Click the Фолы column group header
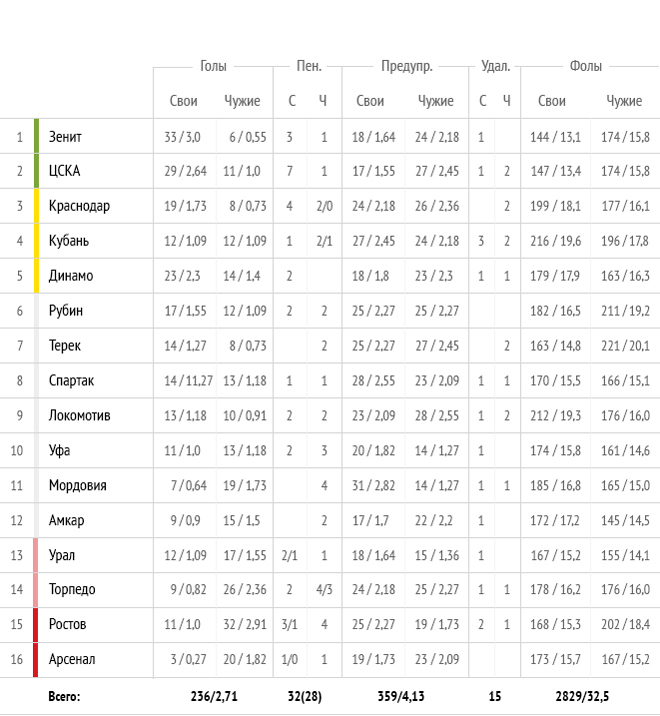Viewport: 660px width, 716px height. tap(586, 66)
